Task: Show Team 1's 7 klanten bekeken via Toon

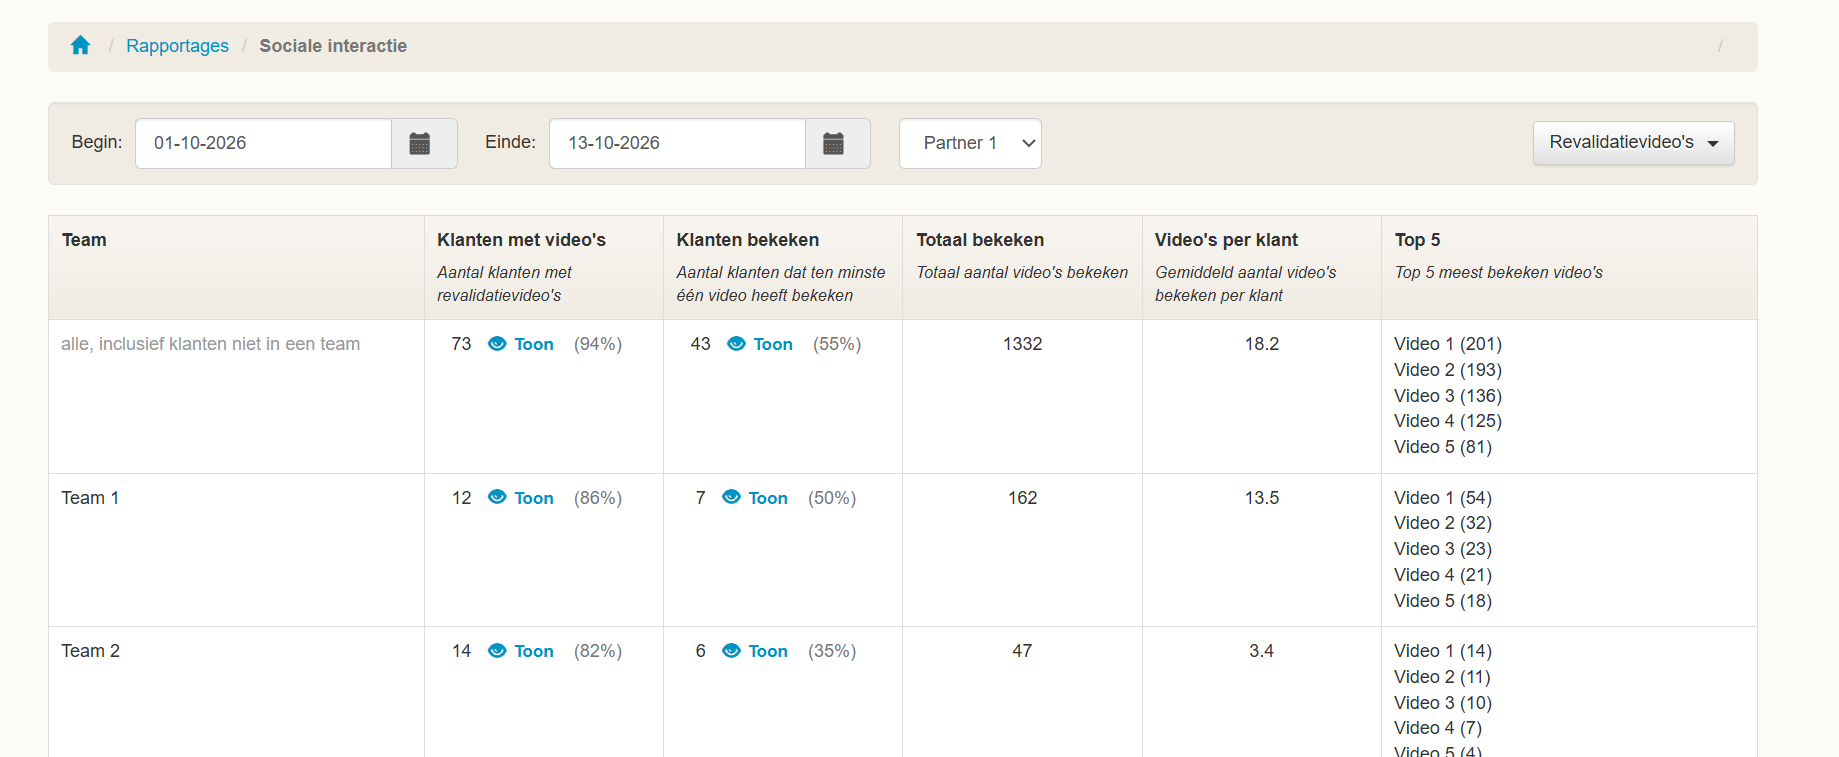Action: pos(768,498)
